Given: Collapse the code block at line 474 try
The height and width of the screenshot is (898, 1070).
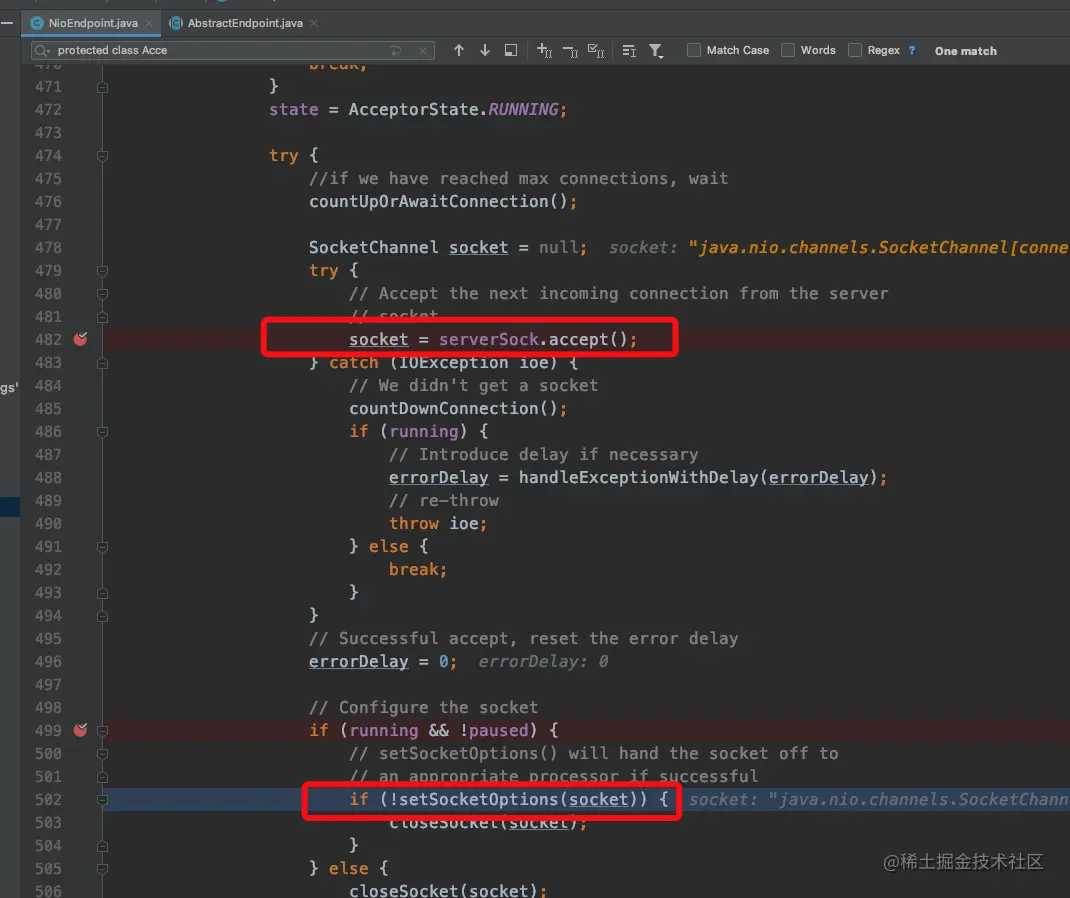Looking at the screenshot, I should pyautogui.click(x=102, y=156).
